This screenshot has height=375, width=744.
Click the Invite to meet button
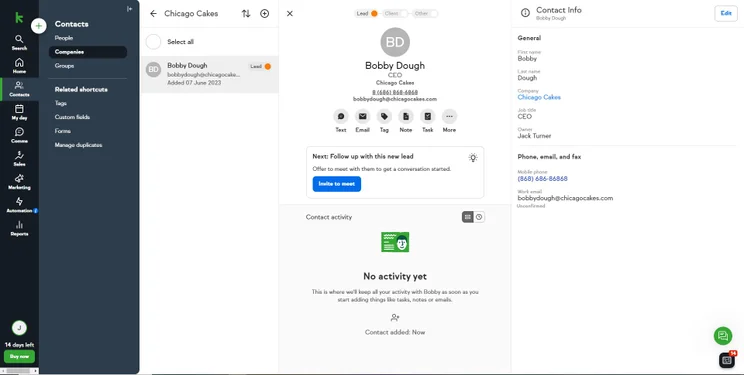coord(337,184)
